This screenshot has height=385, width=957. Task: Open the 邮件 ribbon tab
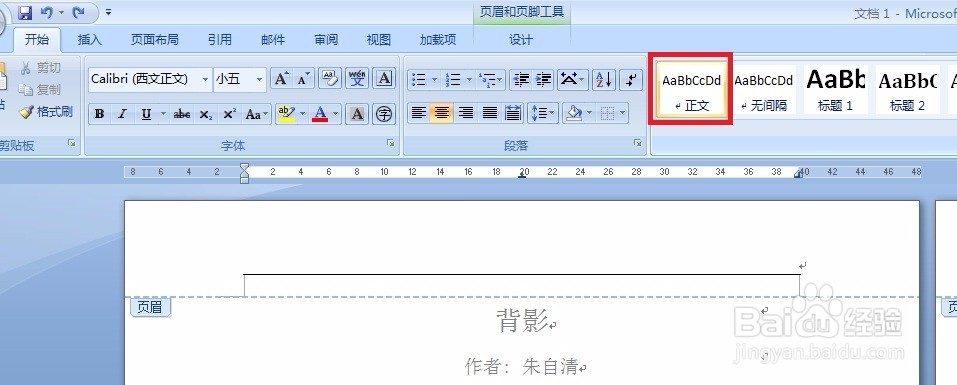click(x=273, y=40)
